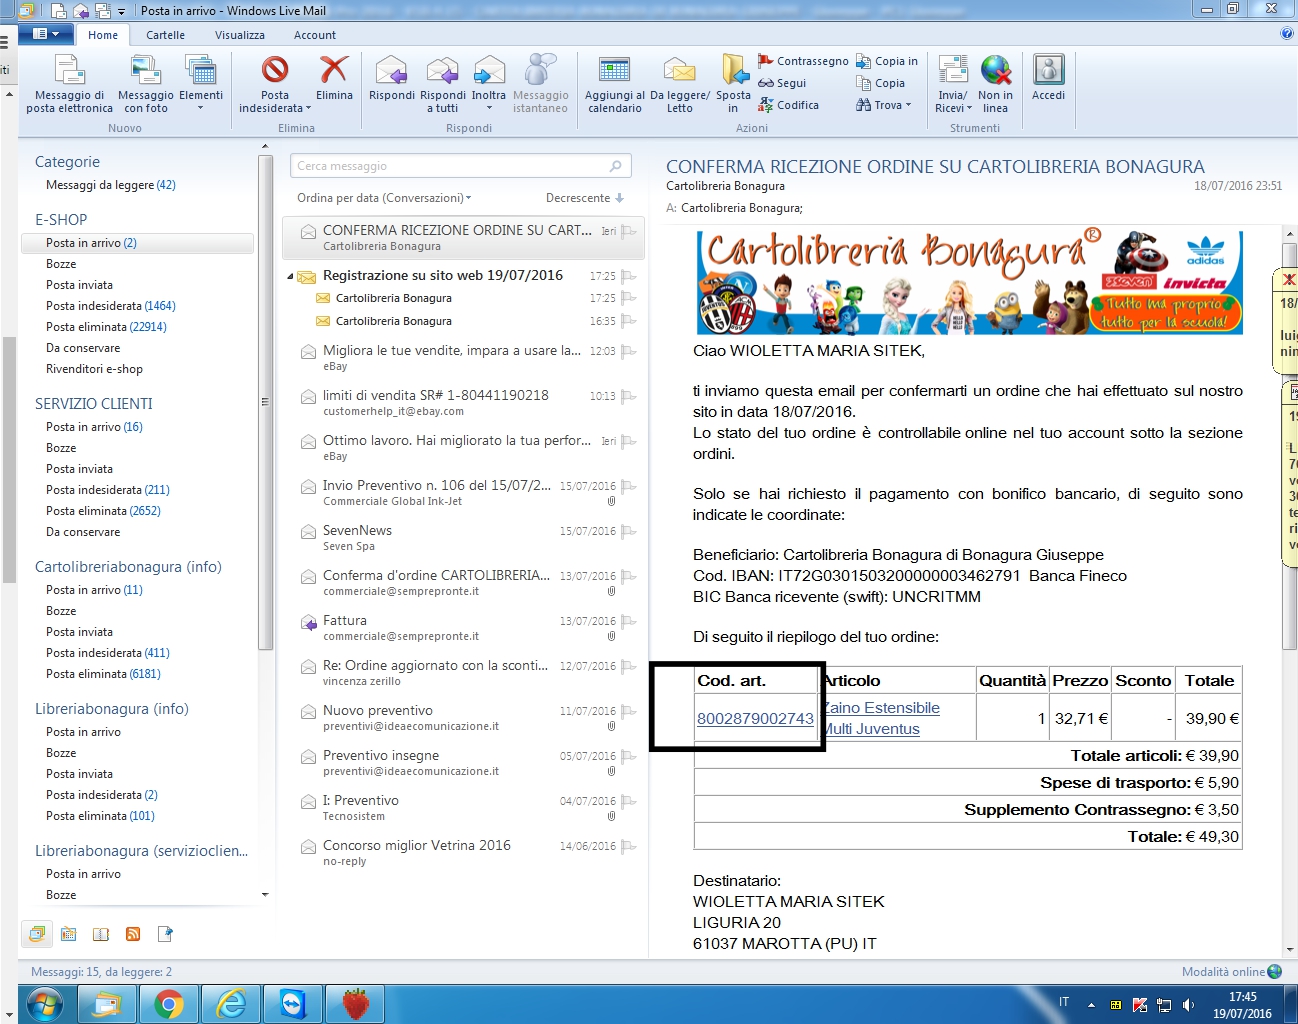Open 'Messaggi da leggere (42)' category
This screenshot has width=1298, height=1024.
(110, 185)
